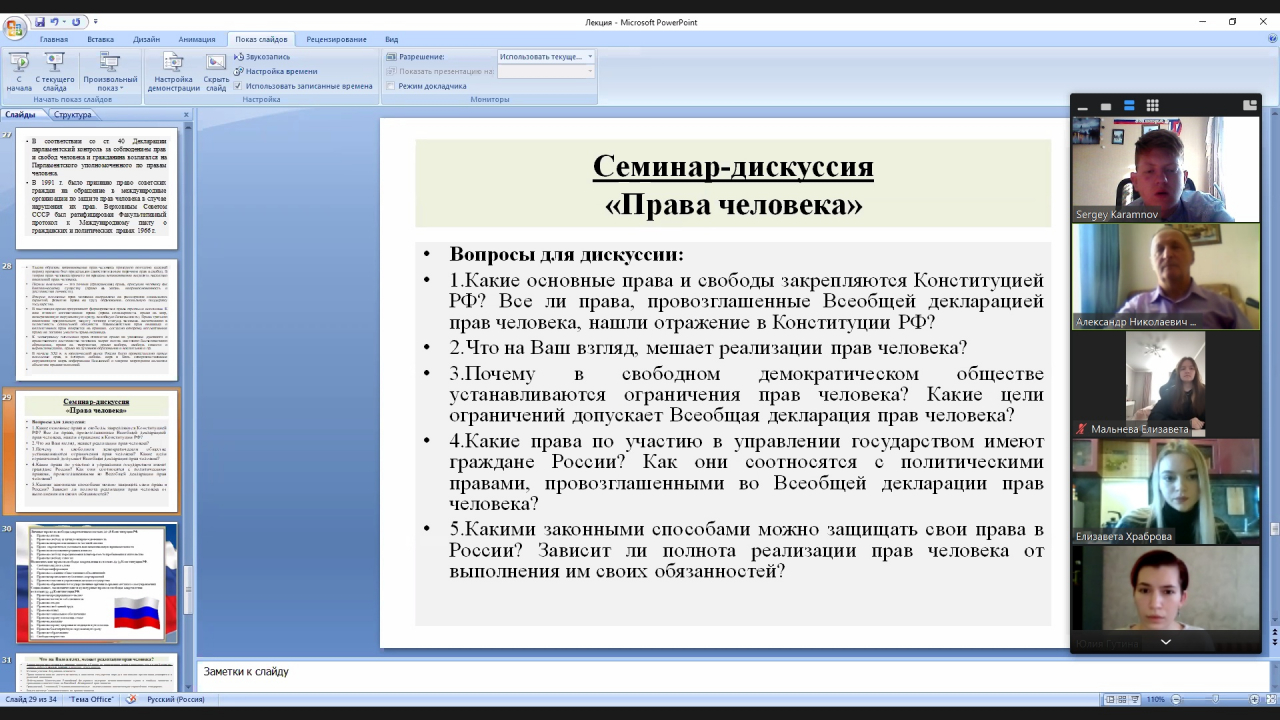
Task: Expand more participants with the down chevron
Action: point(1166,642)
